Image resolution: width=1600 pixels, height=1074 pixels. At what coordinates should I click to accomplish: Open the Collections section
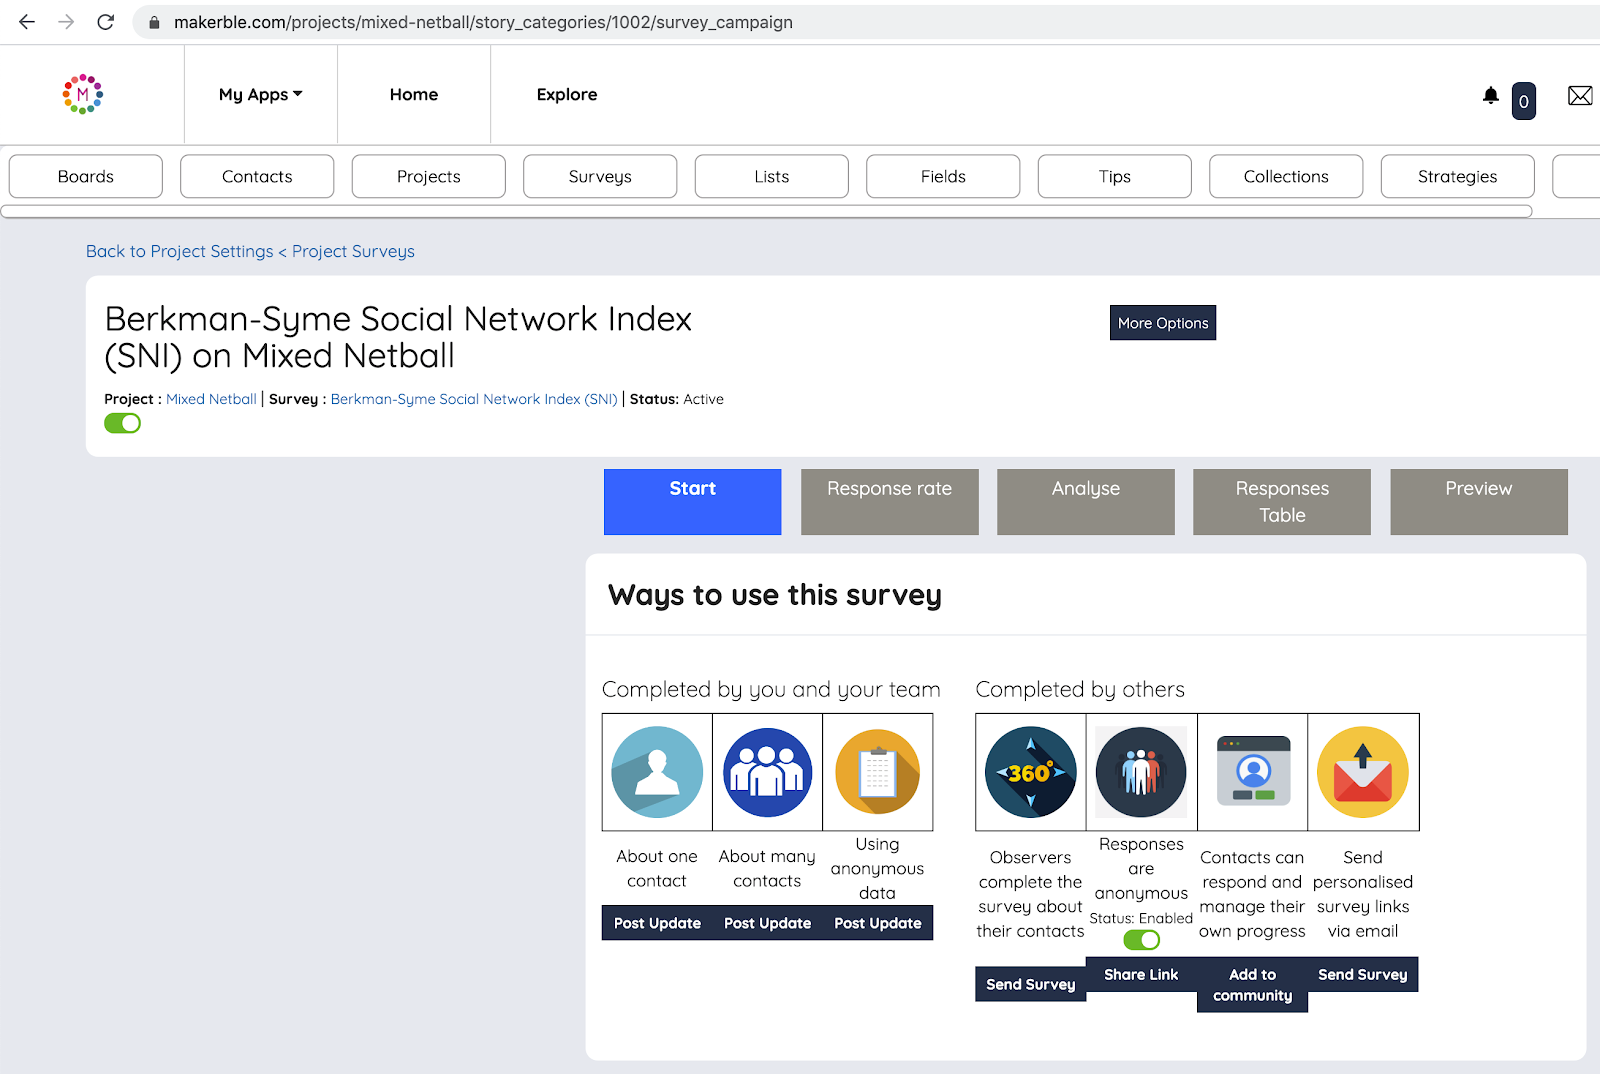[x=1286, y=176]
